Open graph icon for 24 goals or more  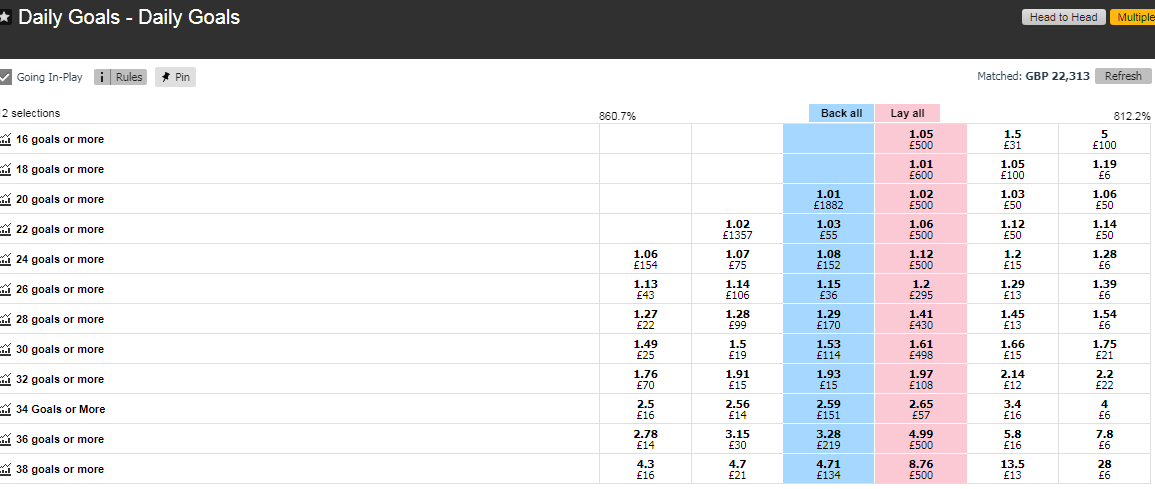[6, 259]
